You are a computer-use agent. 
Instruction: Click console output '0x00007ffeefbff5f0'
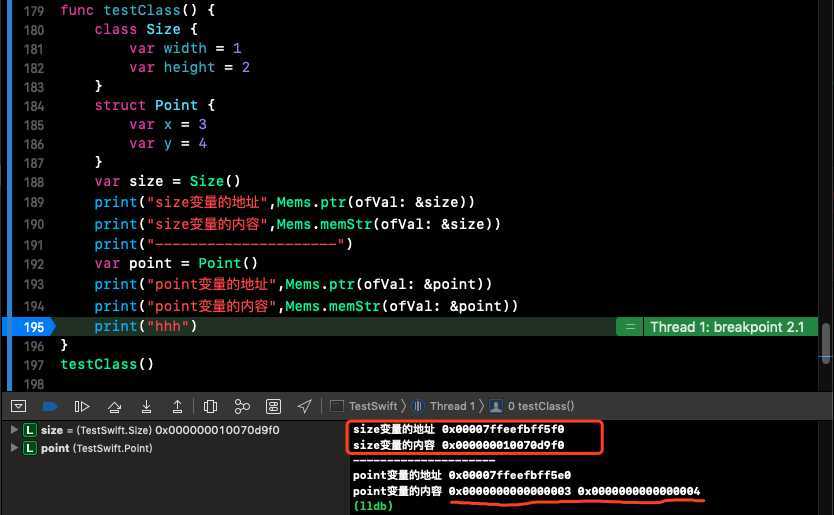coord(503,429)
